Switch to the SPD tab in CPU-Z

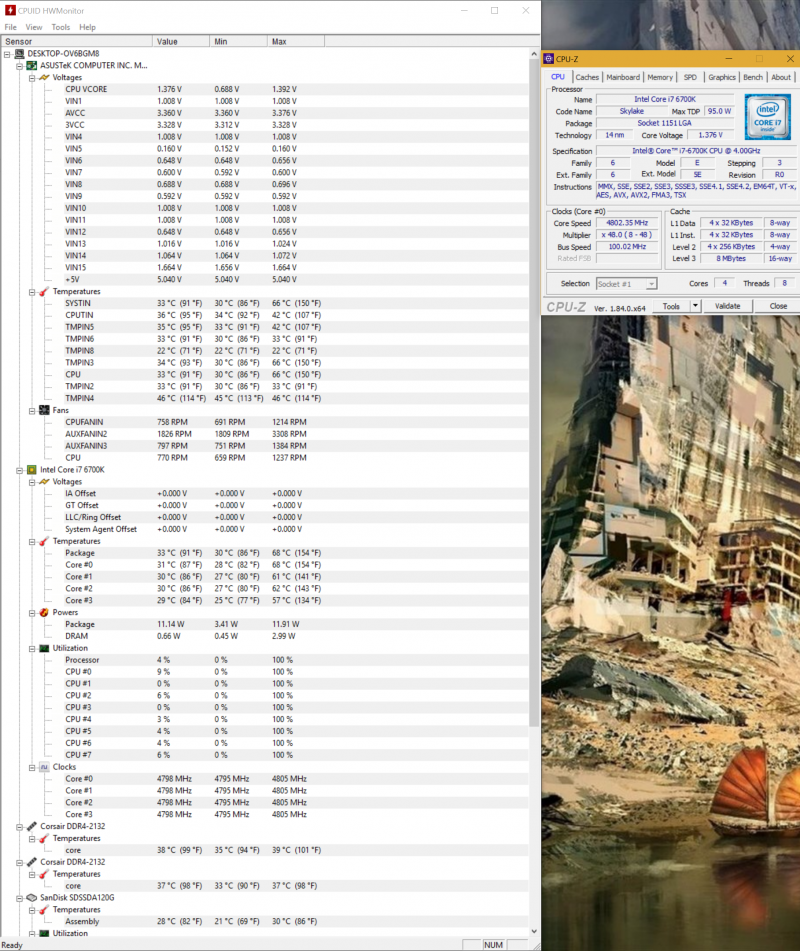click(690, 78)
